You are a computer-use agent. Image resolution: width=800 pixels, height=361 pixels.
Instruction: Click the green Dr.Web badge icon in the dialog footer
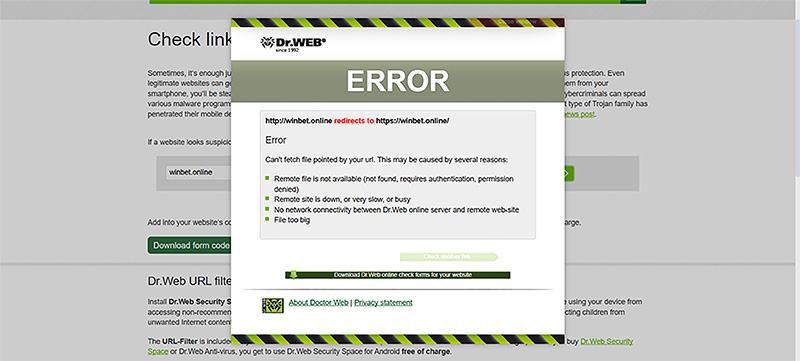(272, 305)
